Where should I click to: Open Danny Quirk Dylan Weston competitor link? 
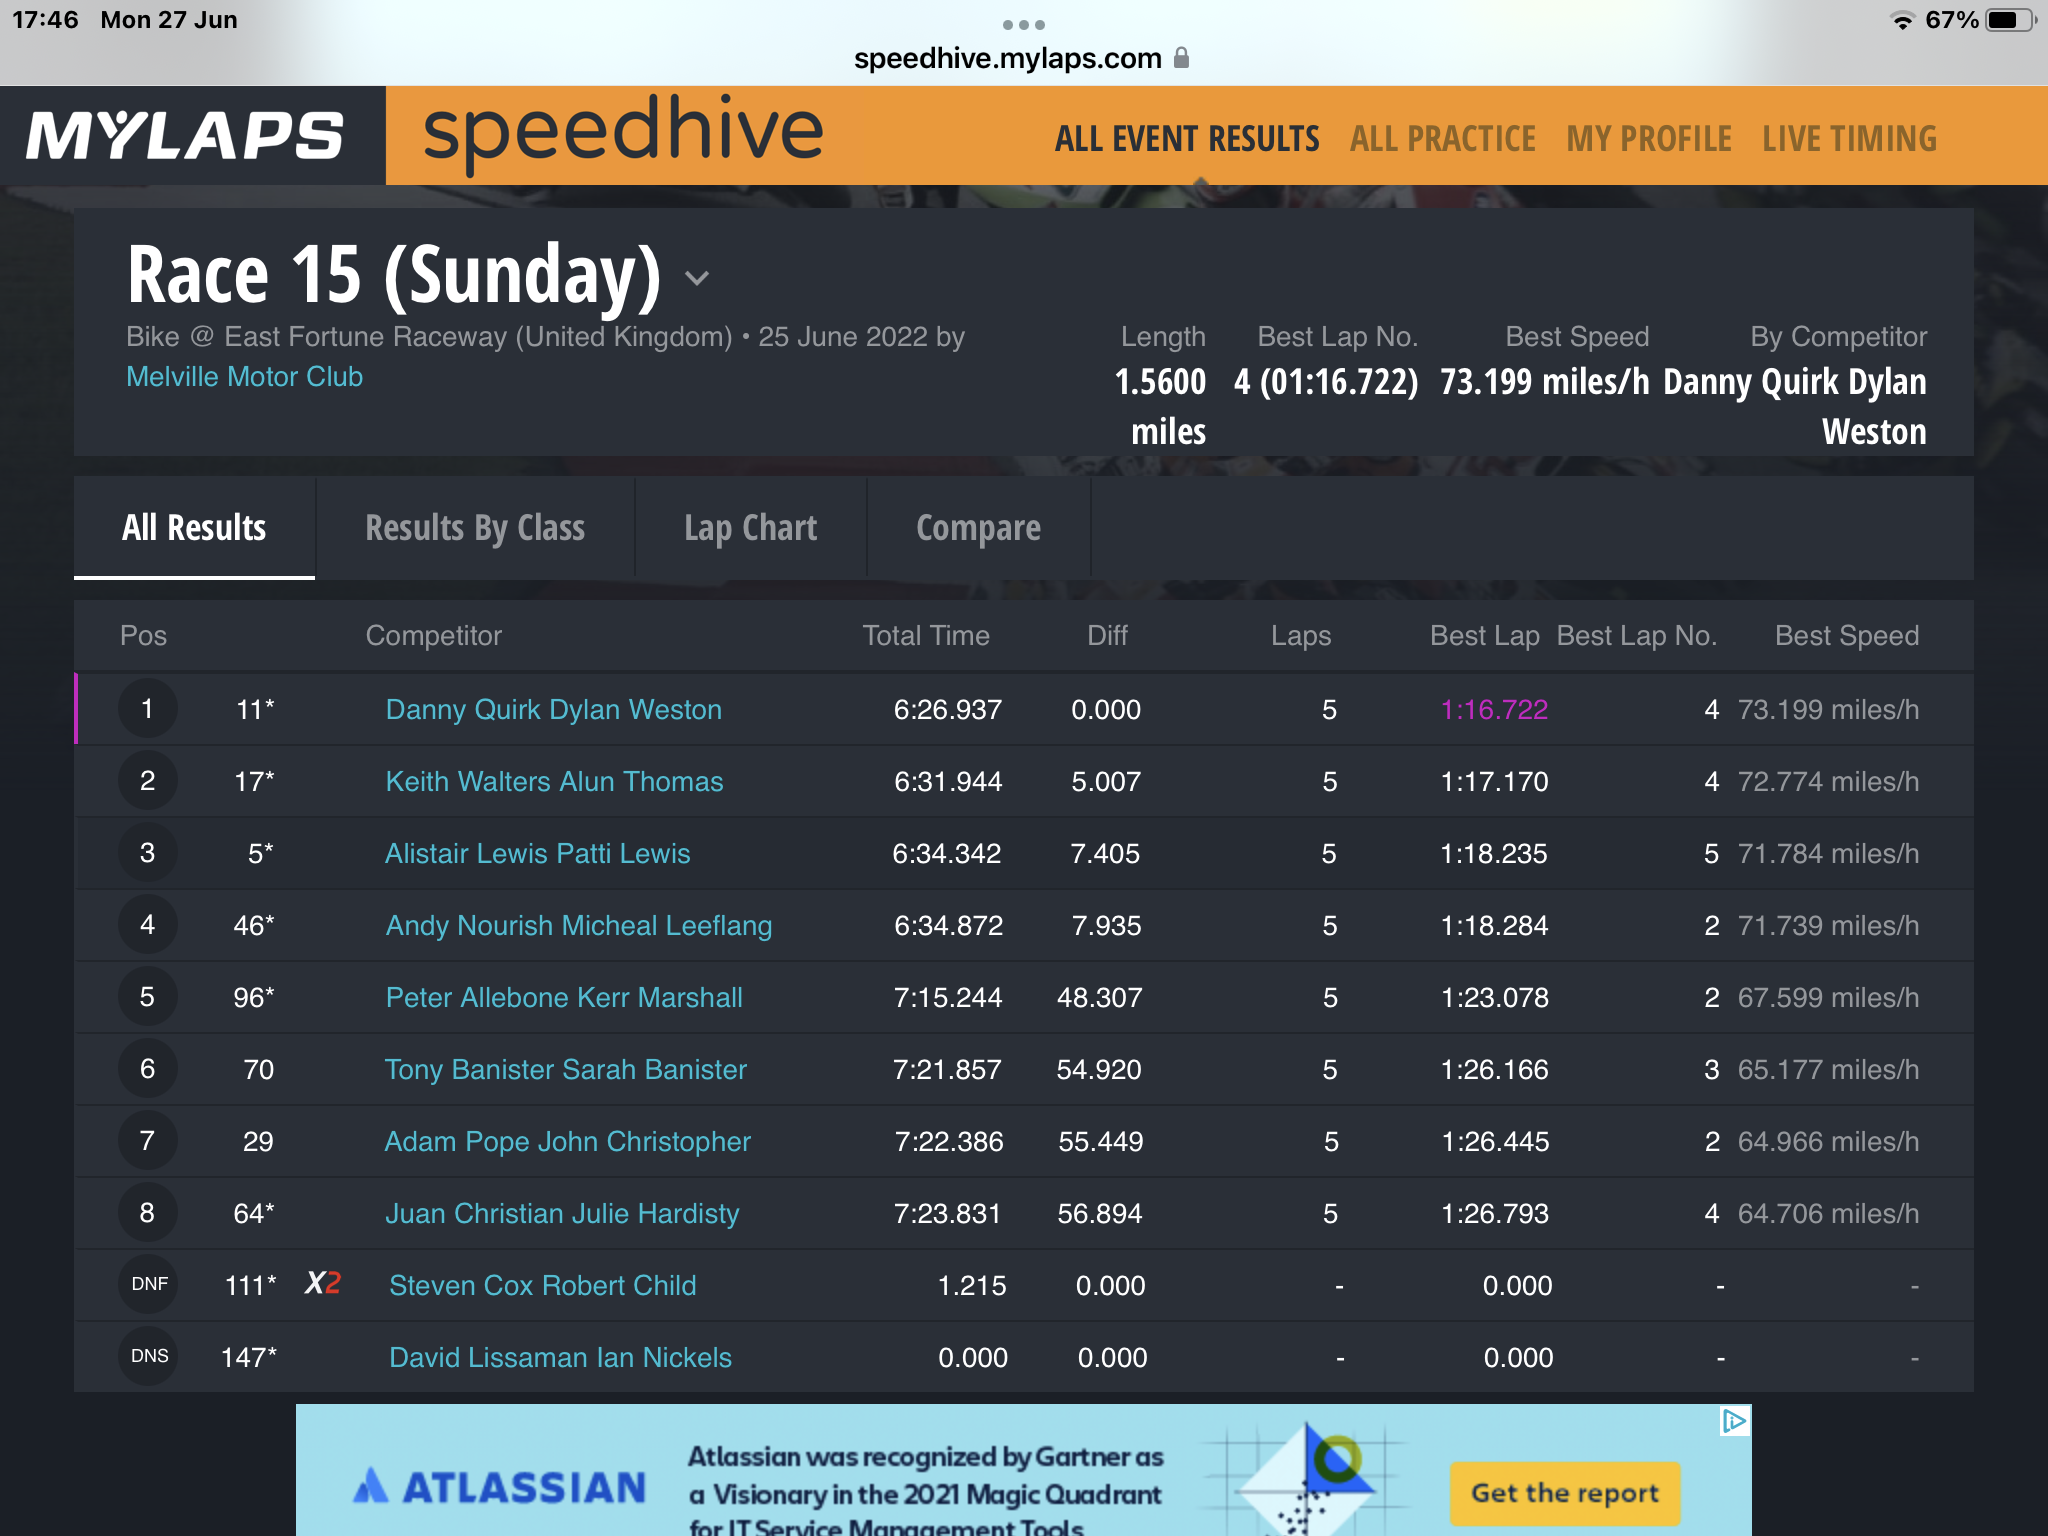coord(553,710)
